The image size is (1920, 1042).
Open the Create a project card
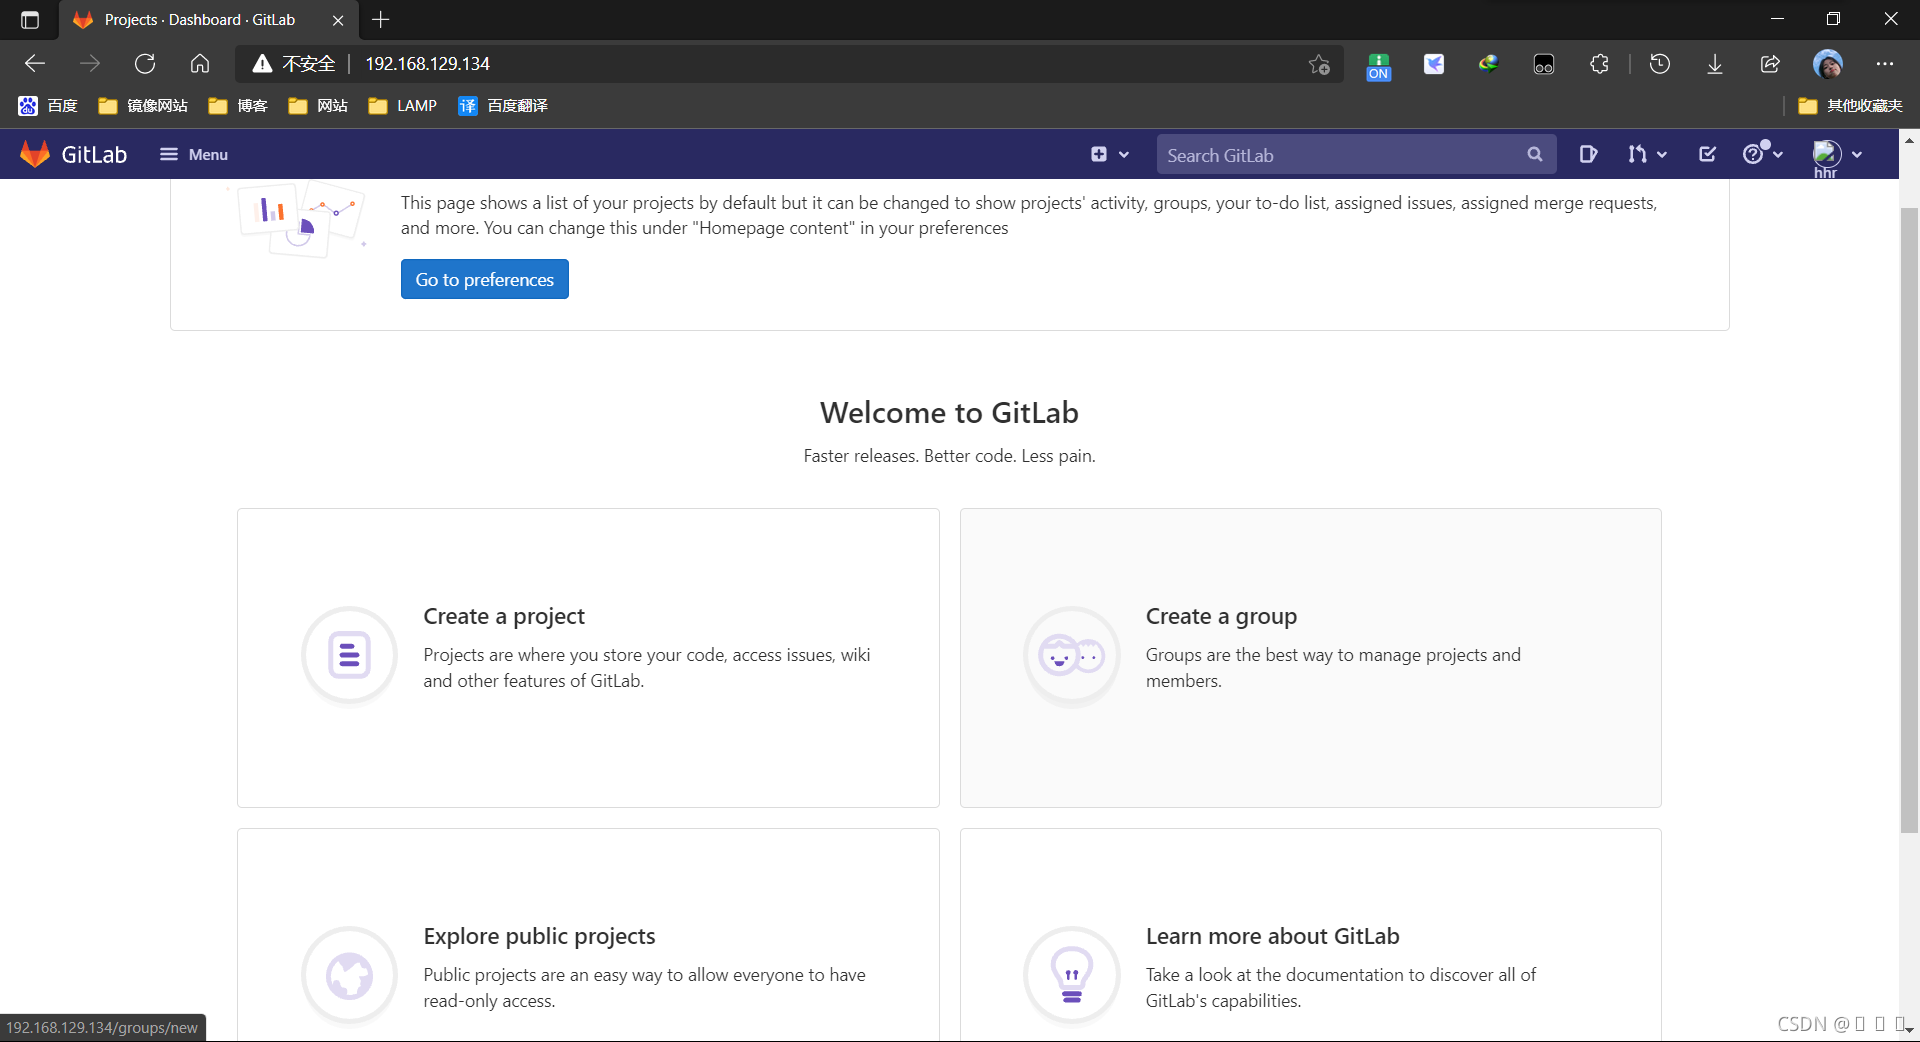pyautogui.click(x=588, y=658)
